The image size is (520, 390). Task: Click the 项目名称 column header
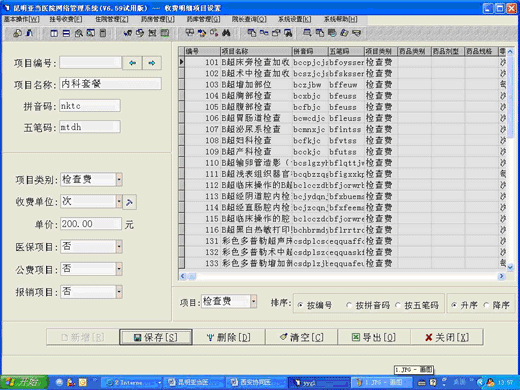coord(256,51)
